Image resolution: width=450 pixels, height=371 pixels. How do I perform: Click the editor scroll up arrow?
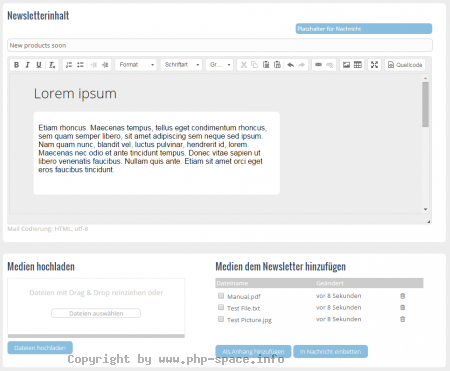pyautogui.click(x=425, y=78)
